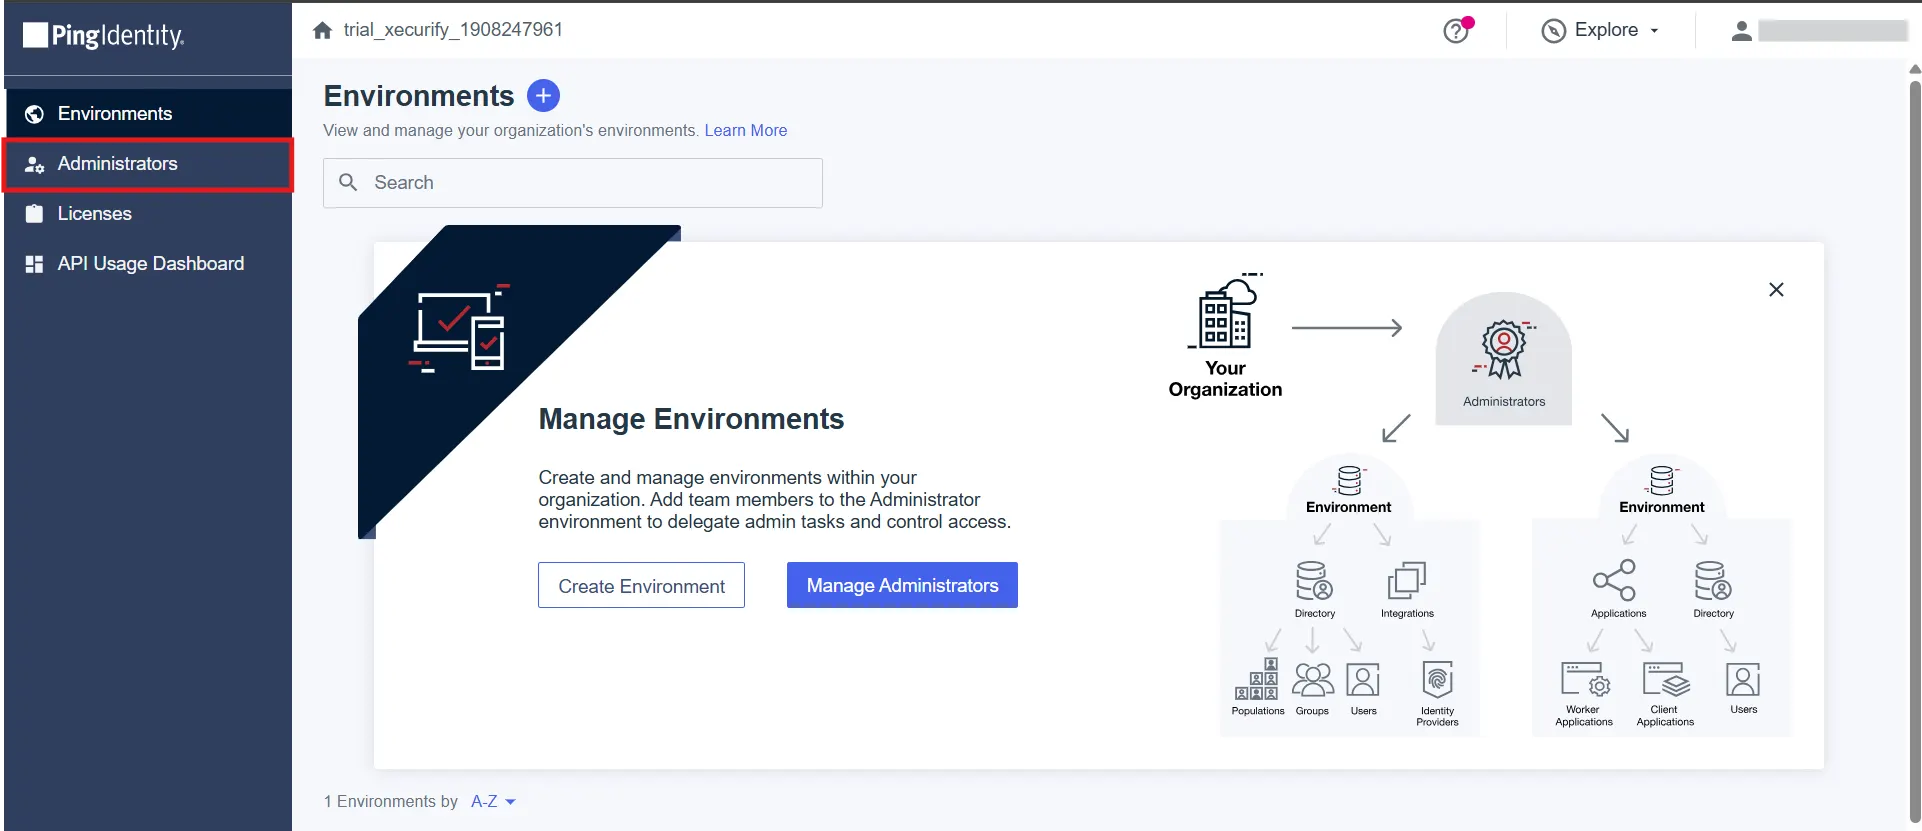Click the Worker Applications icon
This screenshot has height=831, width=1922.
(x=1585, y=679)
